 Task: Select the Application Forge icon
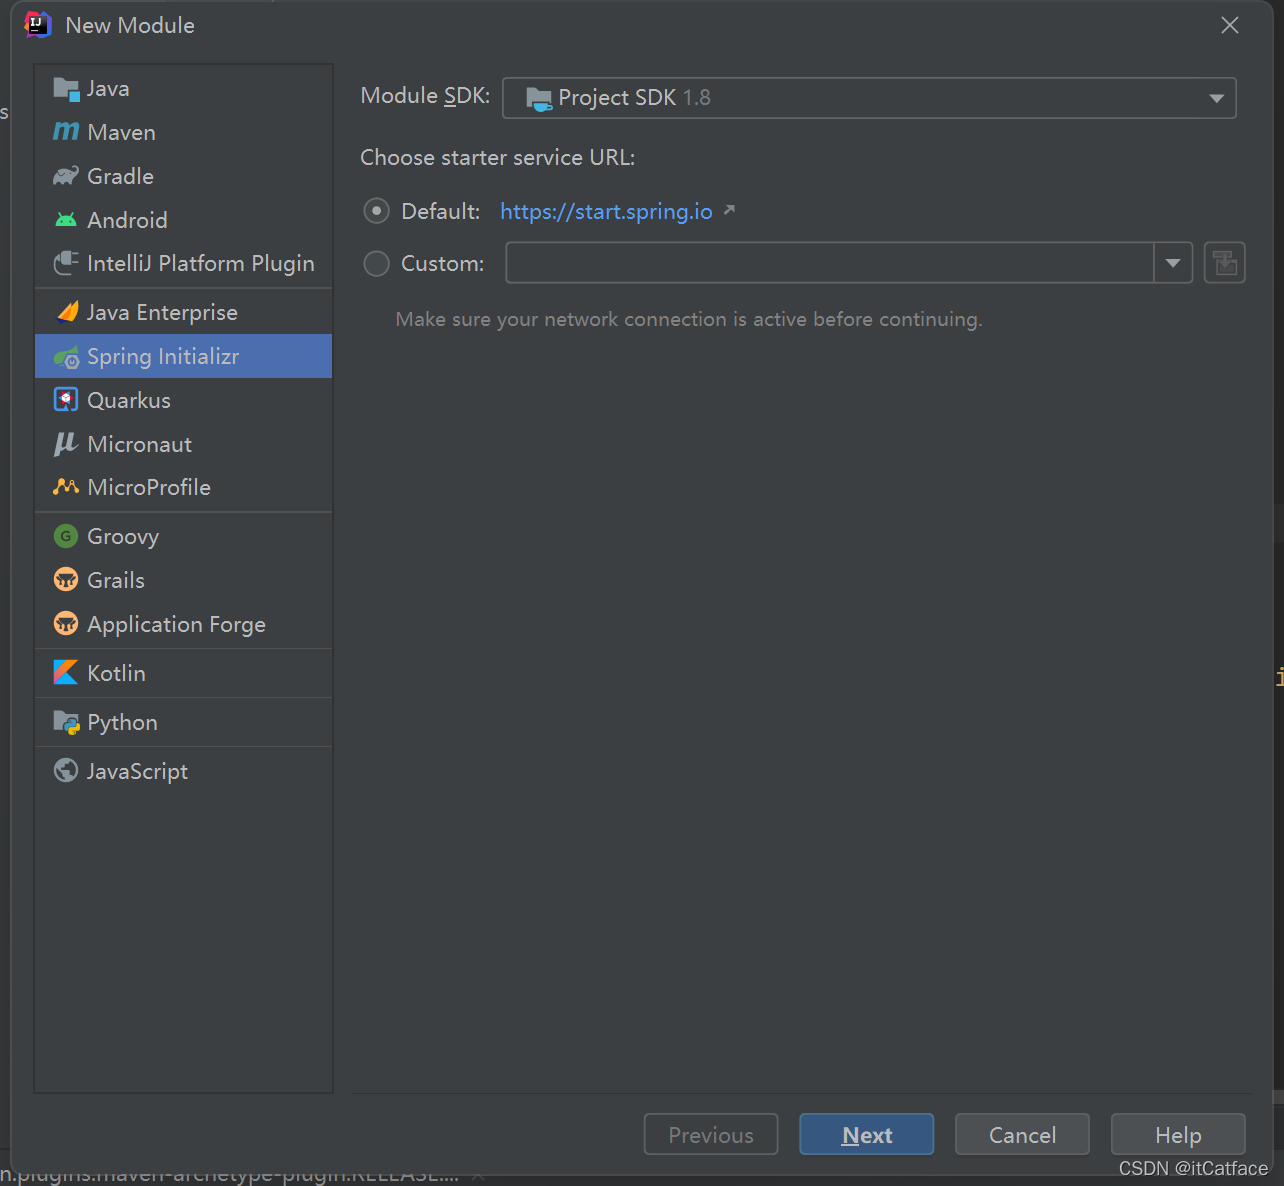(66, 624)
